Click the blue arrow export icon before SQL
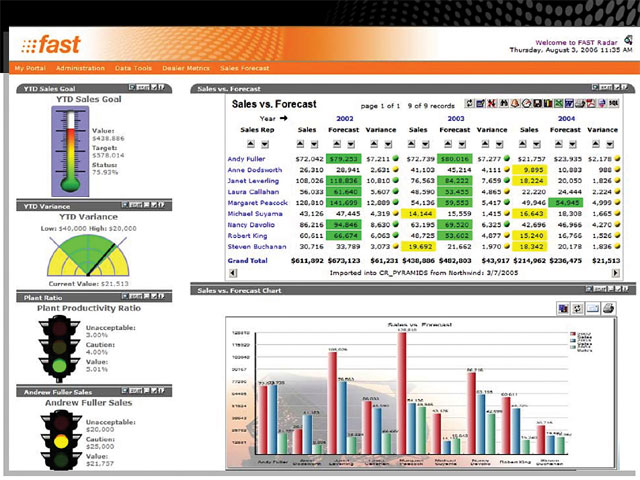The image size is (640, 480). 602,103
